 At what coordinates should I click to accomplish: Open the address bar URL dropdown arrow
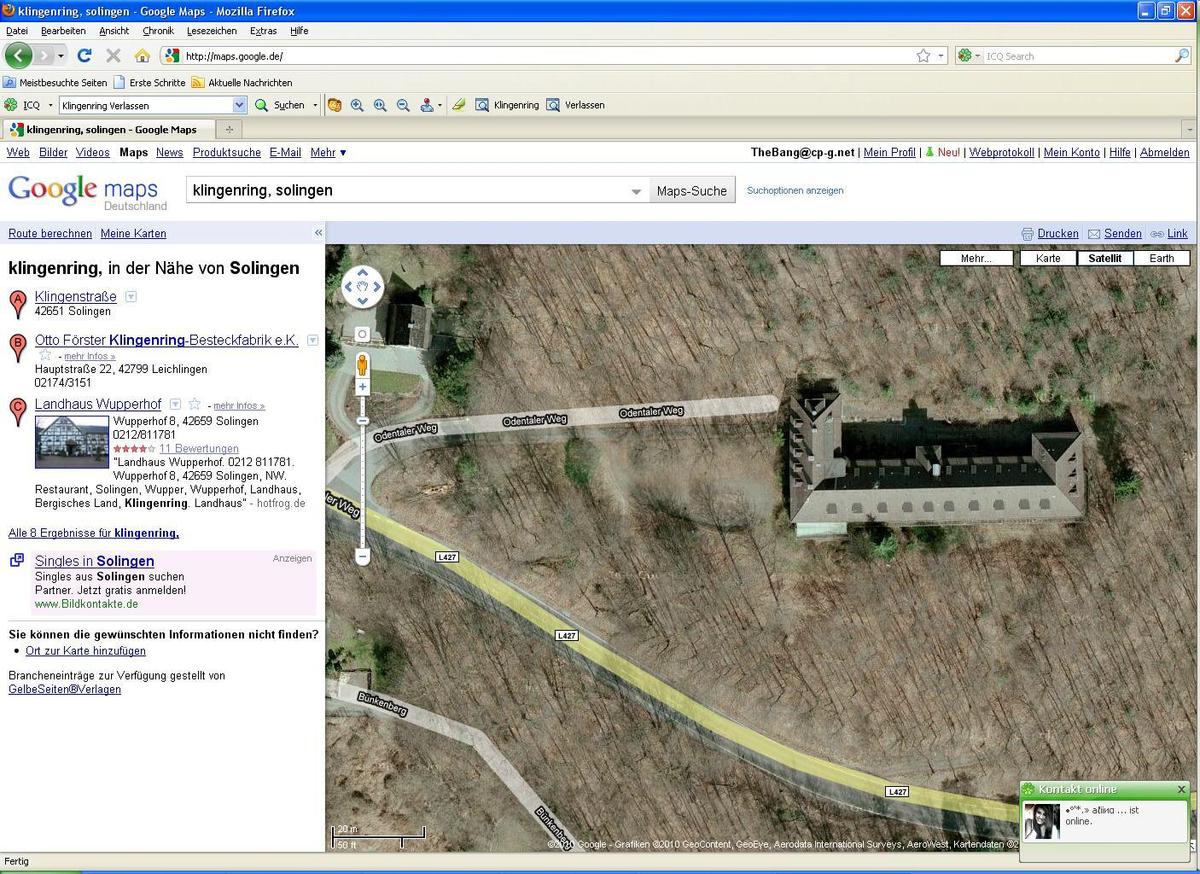click(x=941, y=56)
